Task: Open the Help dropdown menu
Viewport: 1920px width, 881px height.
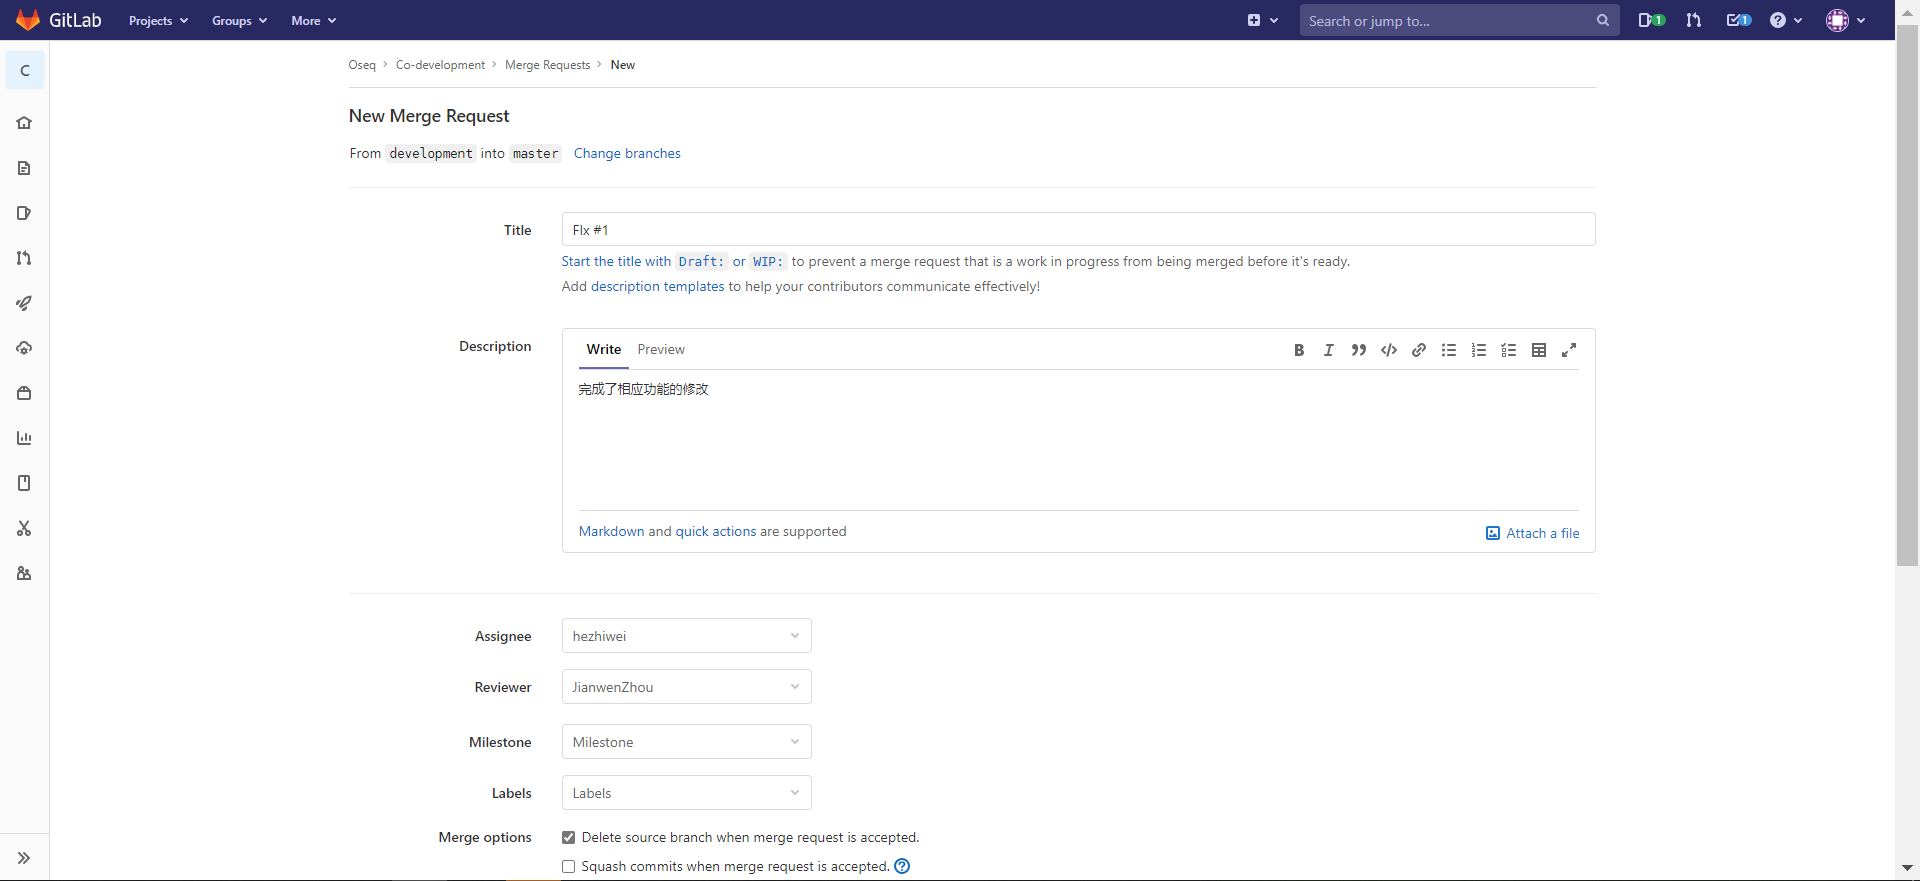Action: (1785, 20)
